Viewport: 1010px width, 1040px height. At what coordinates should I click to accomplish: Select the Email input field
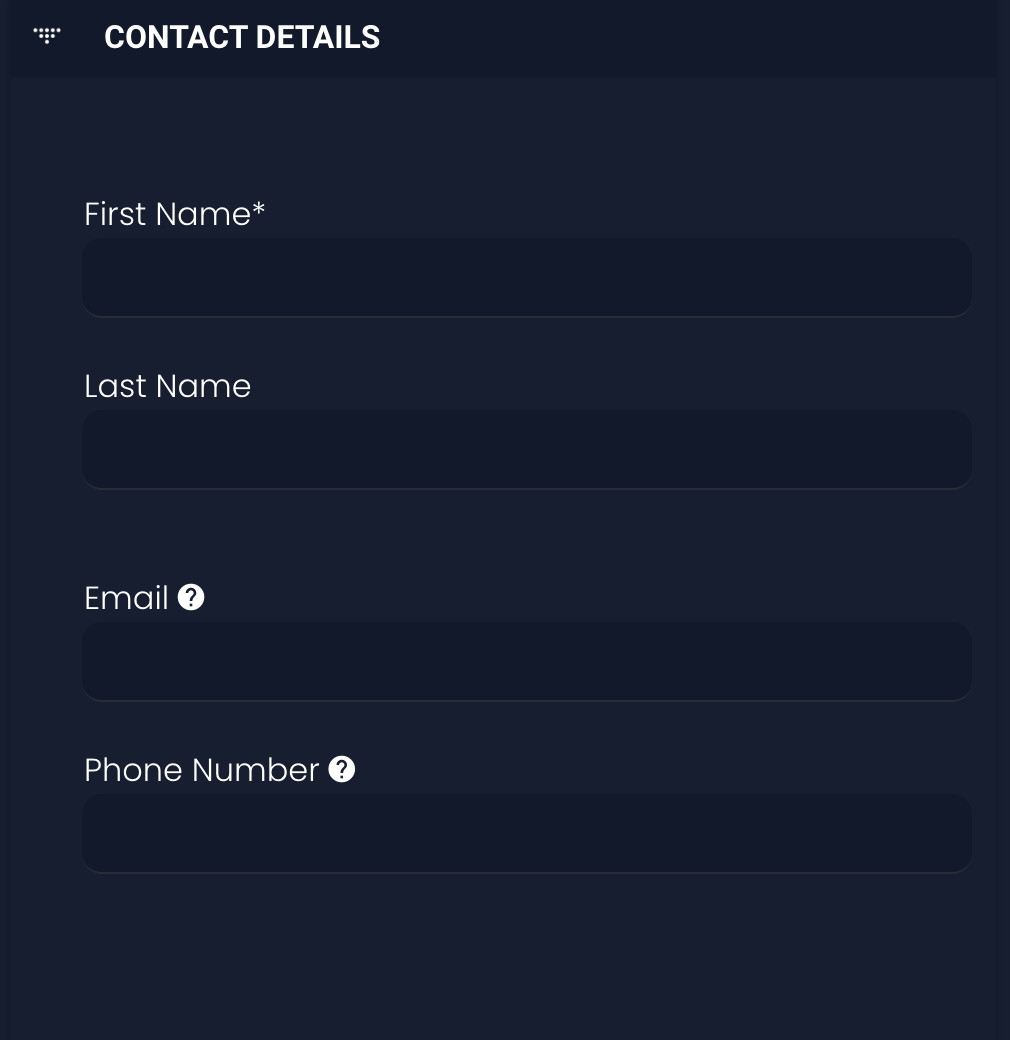[x=526, y=661]
